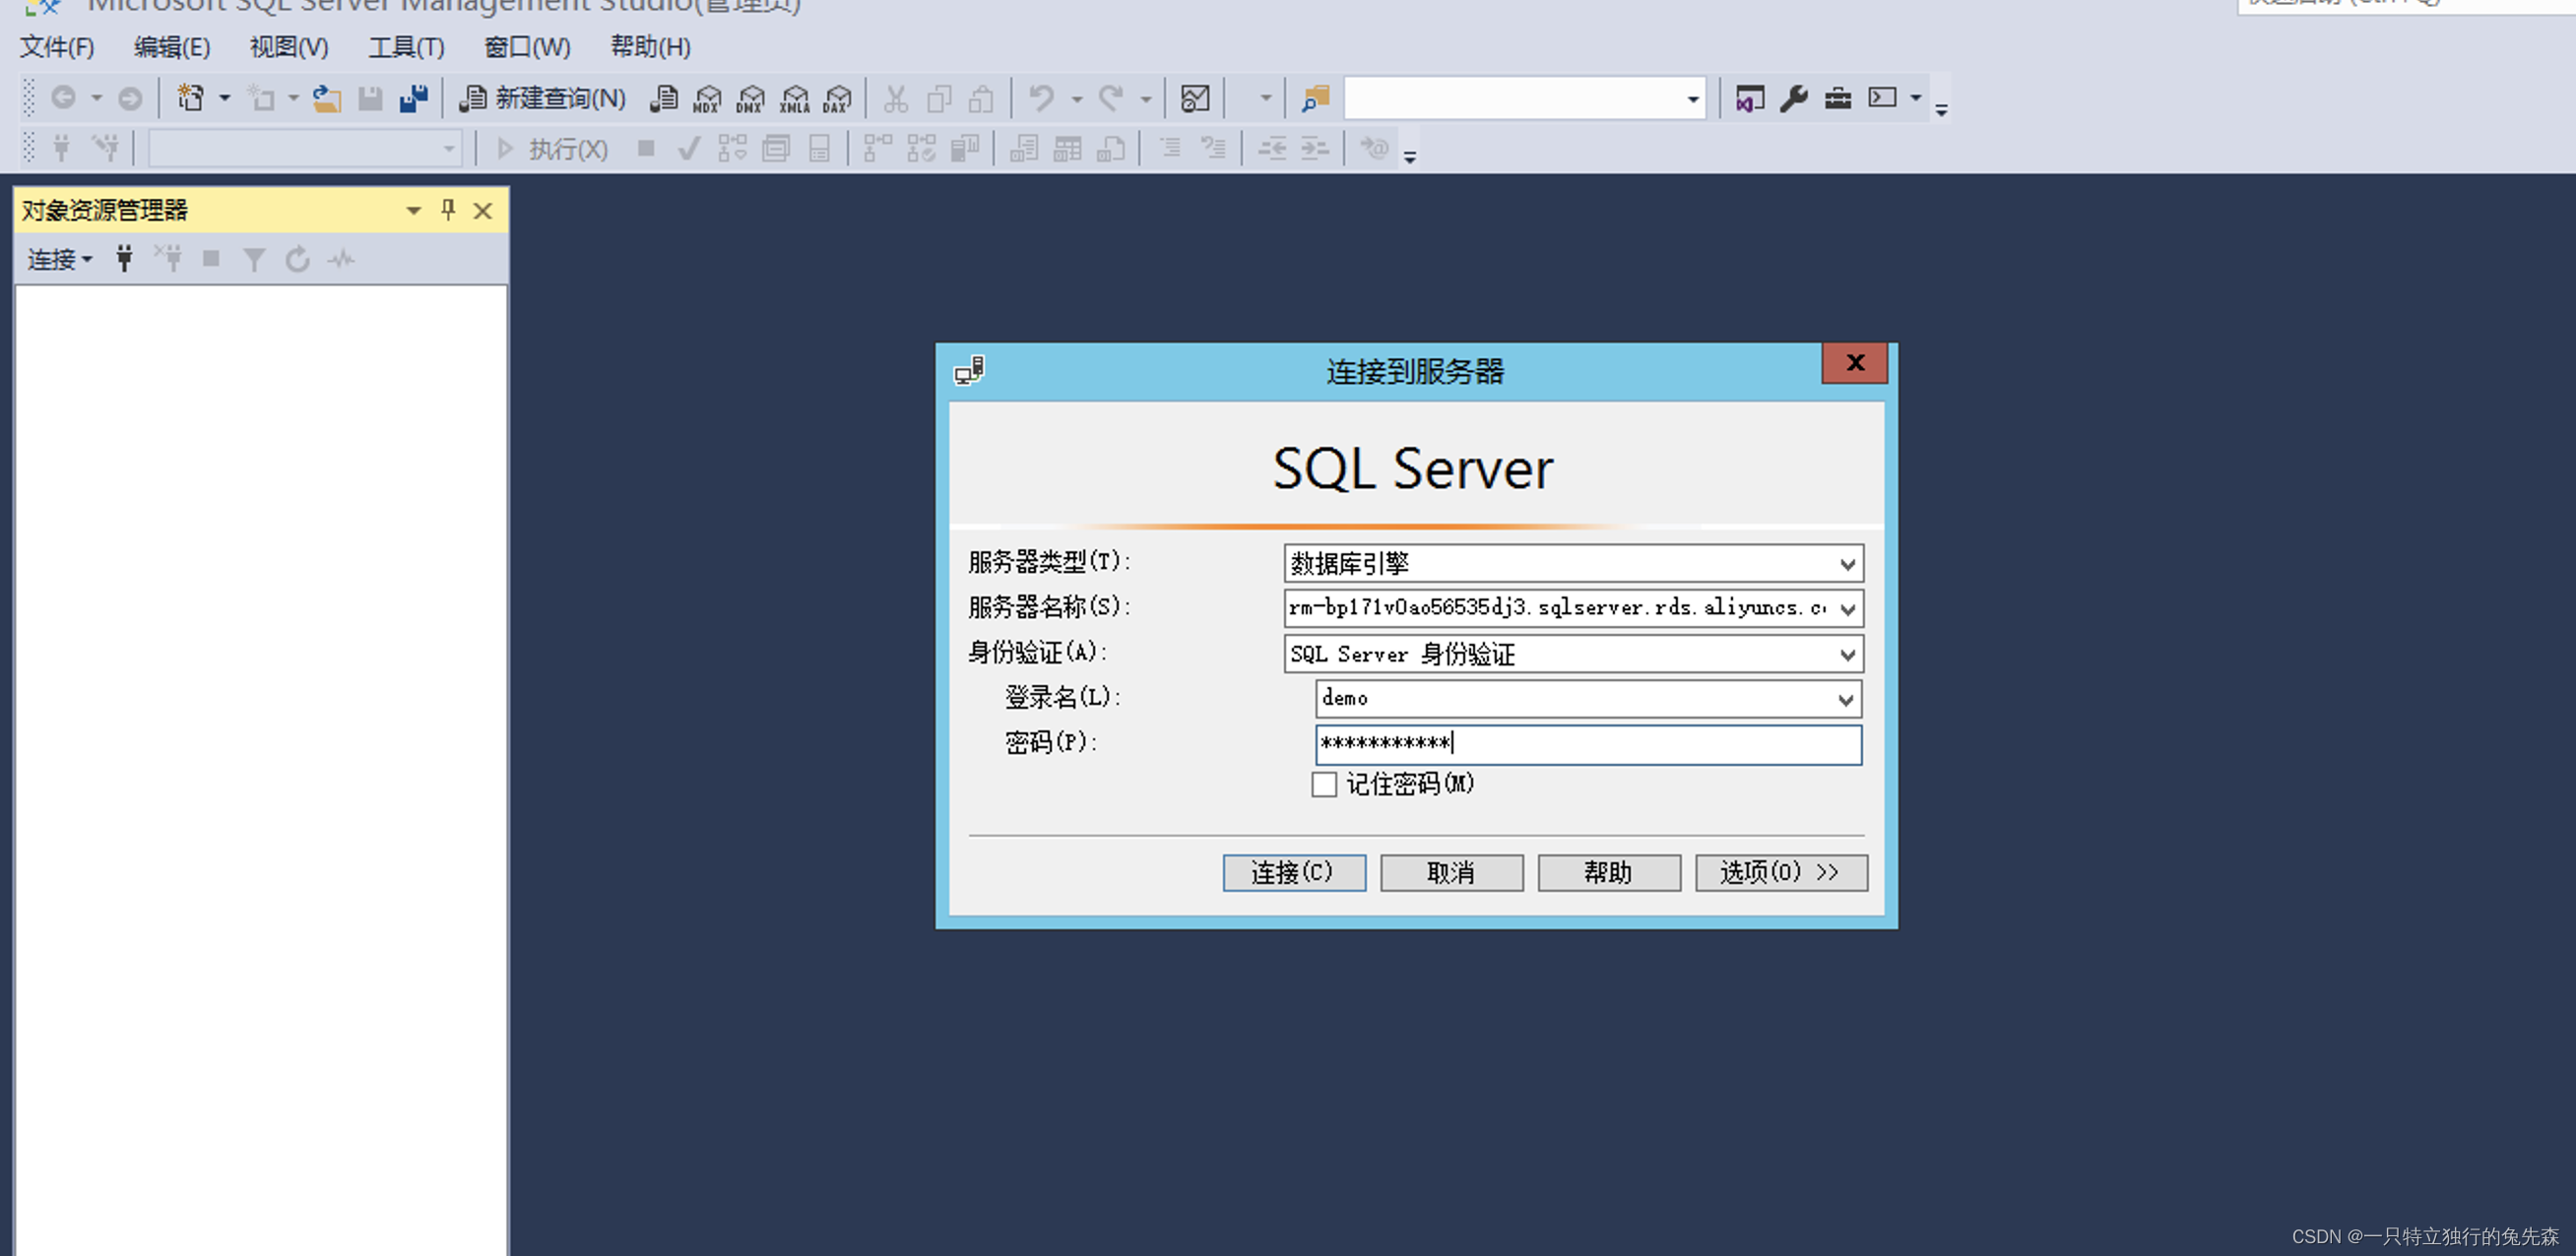Open the server name (服务器名称) dropdown

1847,609
